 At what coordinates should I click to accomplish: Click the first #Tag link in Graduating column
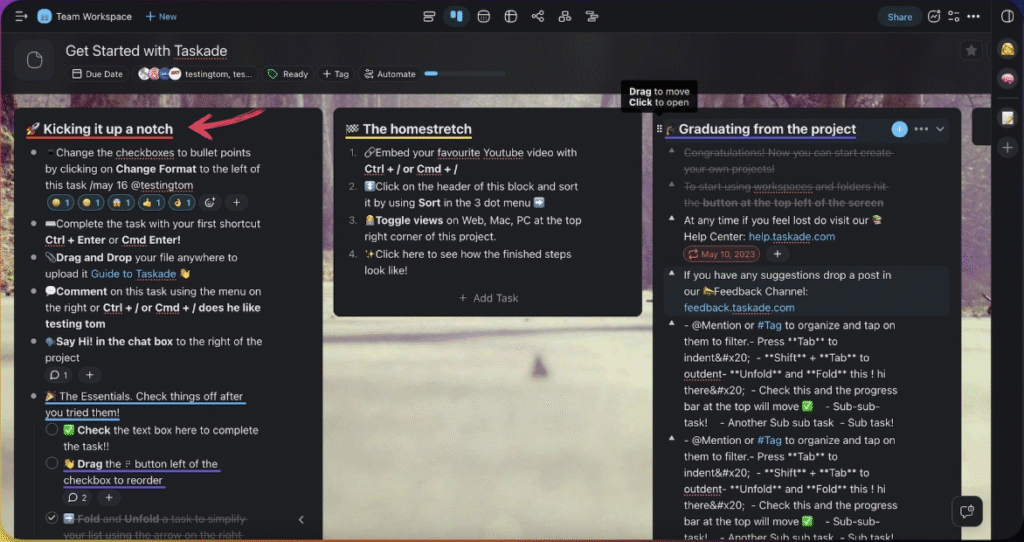[769, 325]
